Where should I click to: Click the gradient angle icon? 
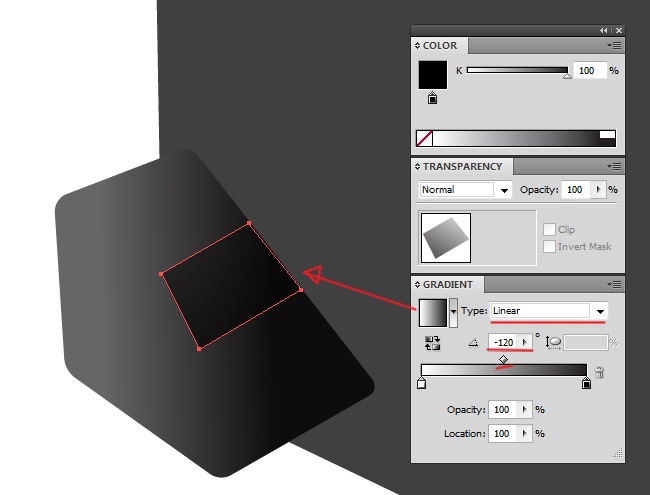(x=473, y=343)
